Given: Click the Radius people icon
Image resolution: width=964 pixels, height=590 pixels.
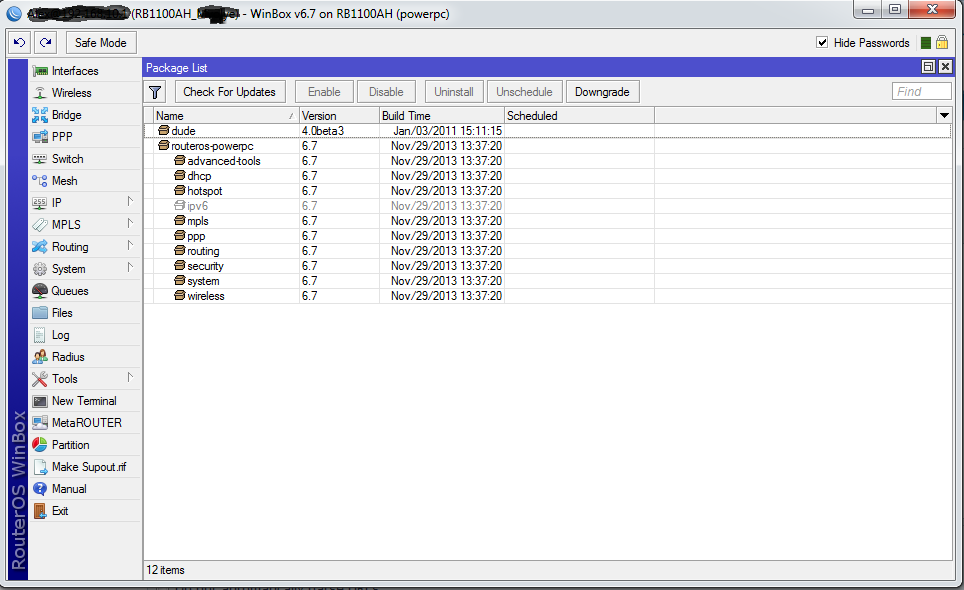Looking at the screenshot, I should pos(40,356).
